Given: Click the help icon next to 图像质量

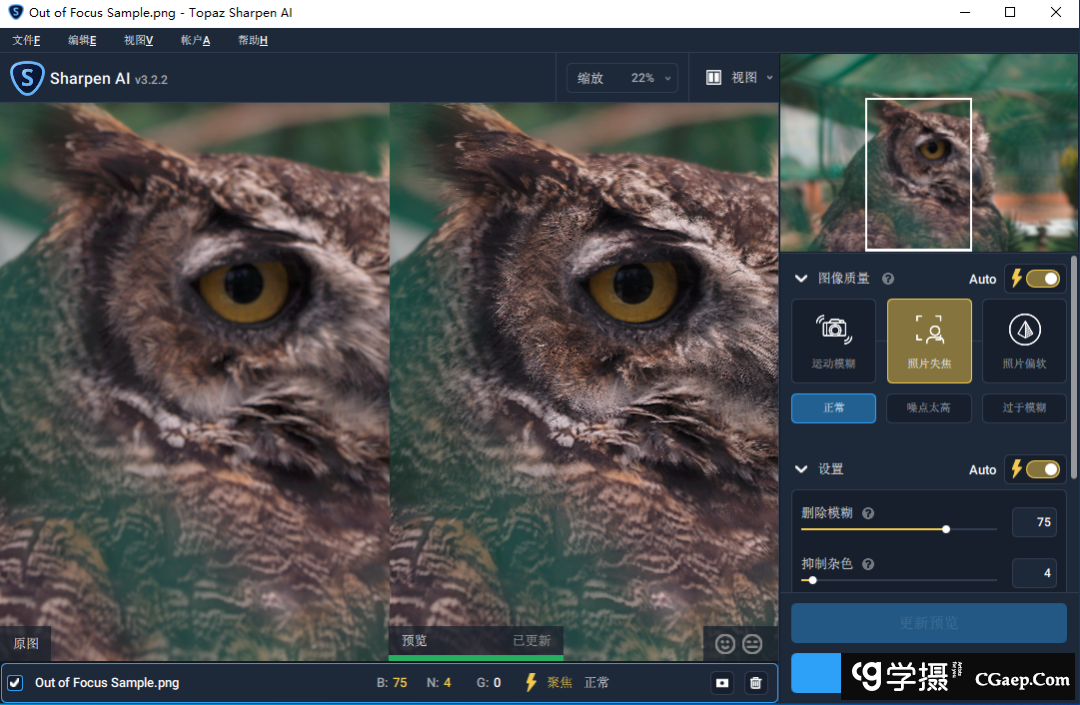Looking at the screenshot, I should (888, 279).
